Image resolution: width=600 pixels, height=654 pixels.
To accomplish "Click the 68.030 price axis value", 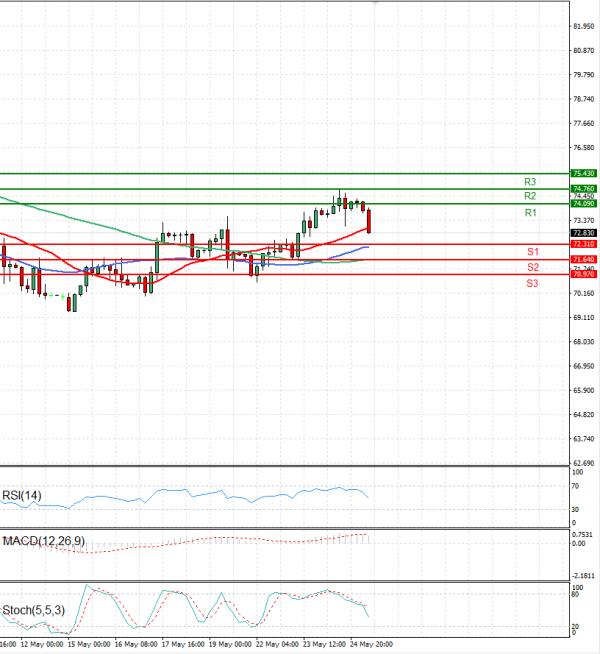I will click(x=584, y=342).
